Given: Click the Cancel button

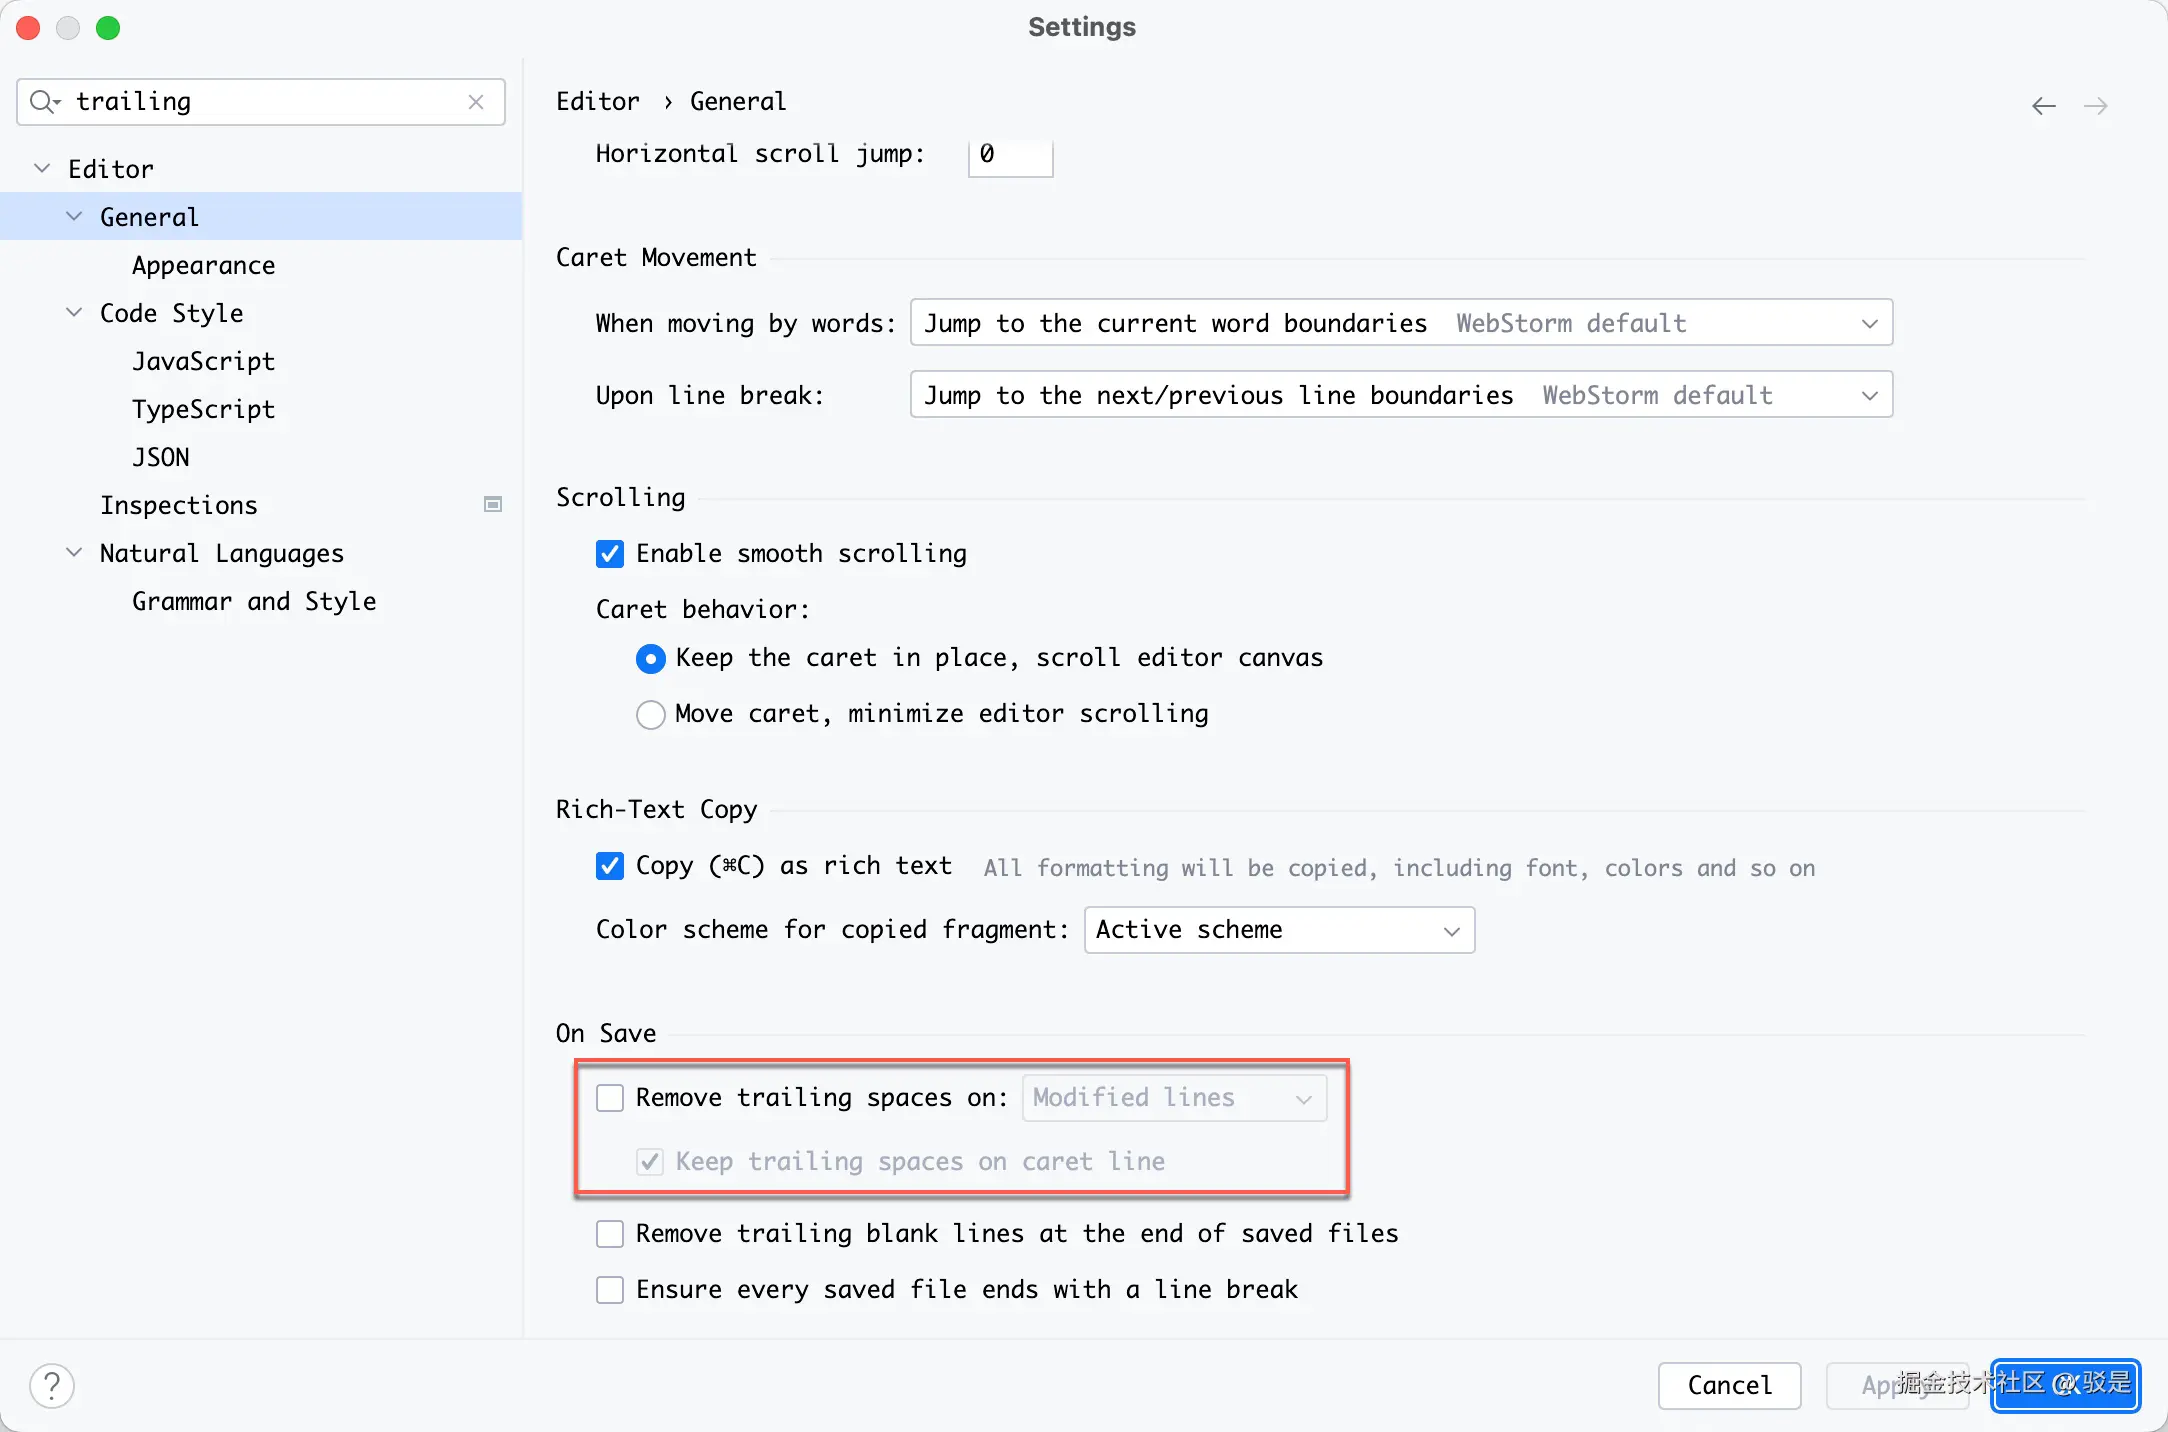Looking at the screenshot, I should (x=1729, y=1385).
